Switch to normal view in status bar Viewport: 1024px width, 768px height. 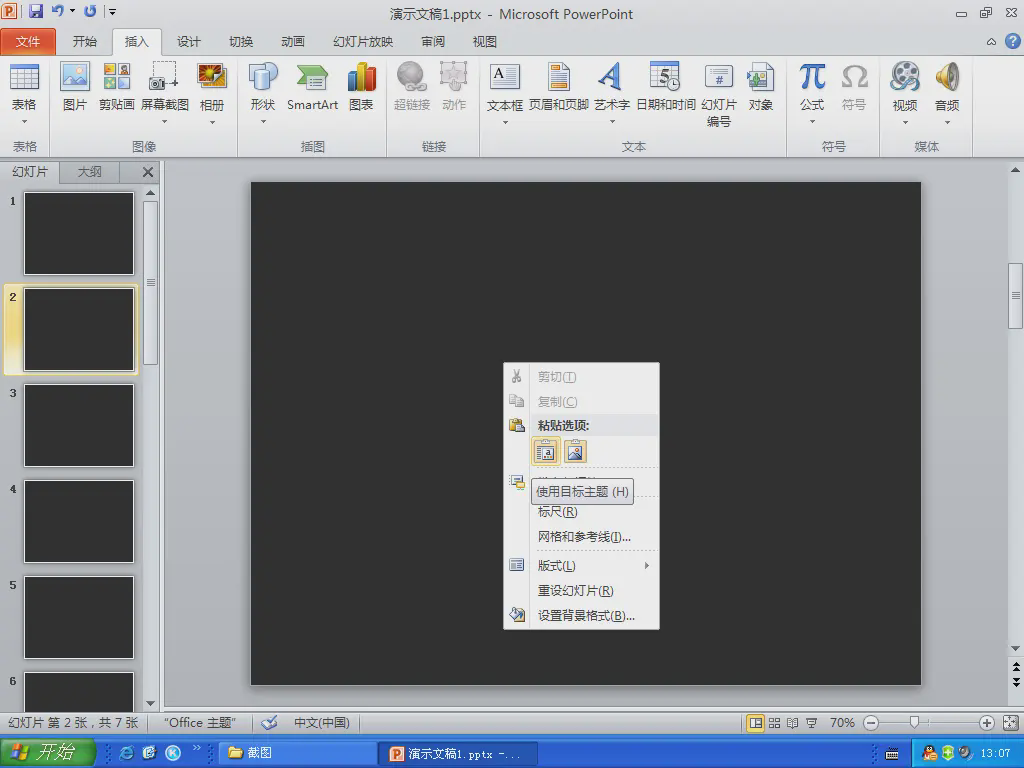click(756, 723)
